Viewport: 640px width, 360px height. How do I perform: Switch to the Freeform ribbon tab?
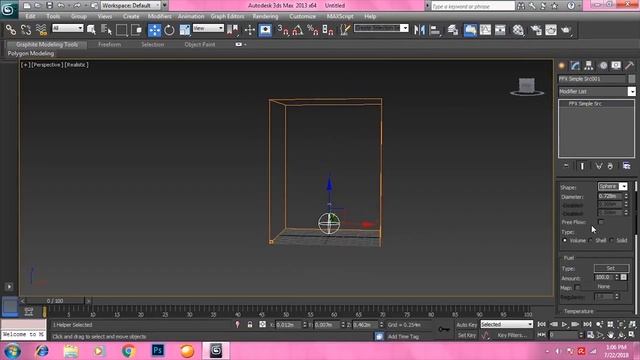(109, 44)
